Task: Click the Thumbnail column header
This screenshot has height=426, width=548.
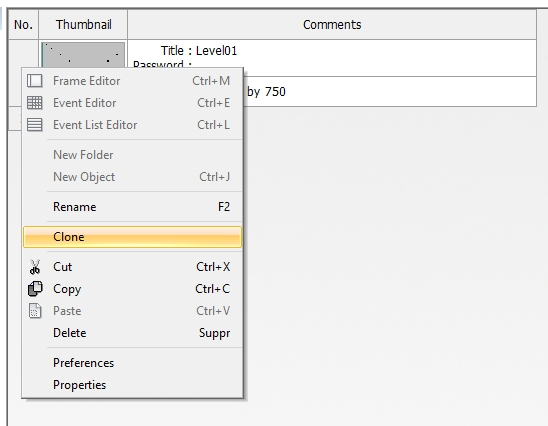Action: coord(83,24)
